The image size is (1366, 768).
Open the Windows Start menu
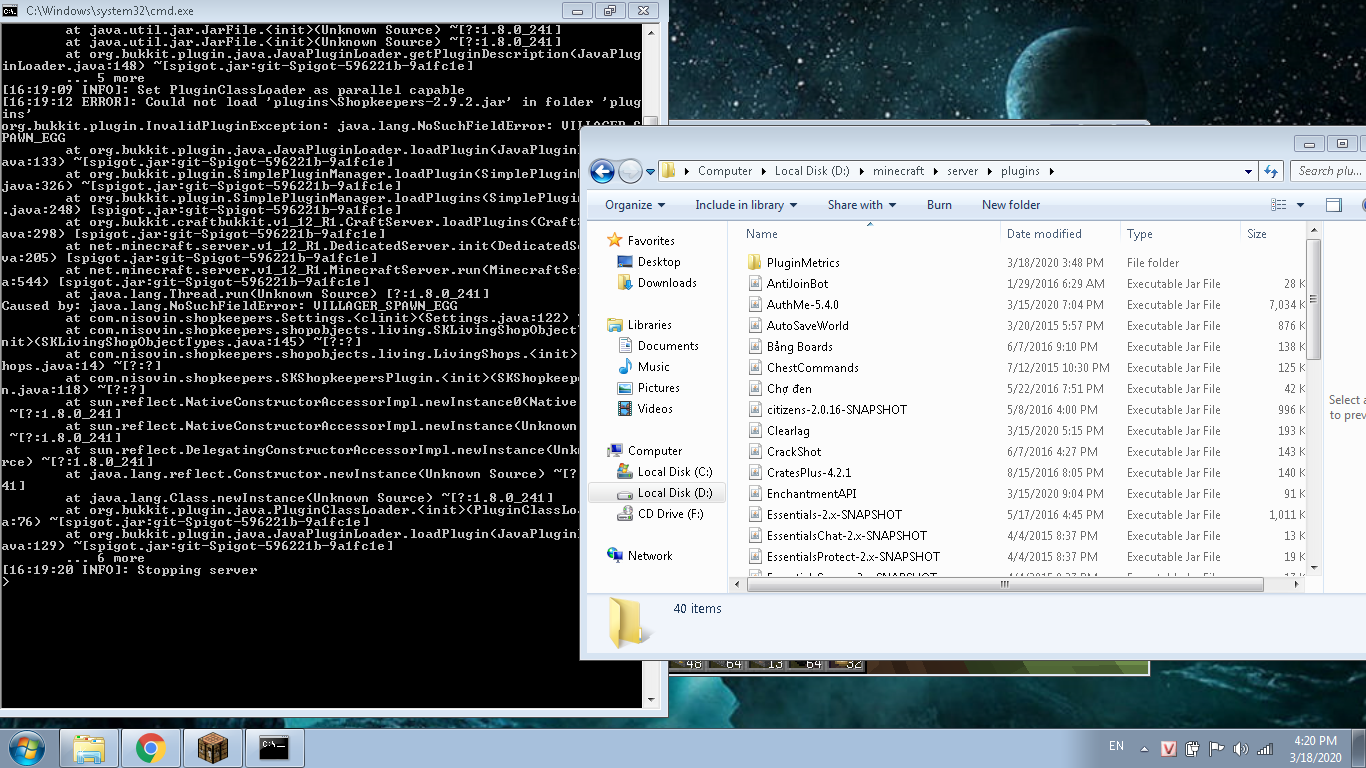click(x=26, y=747)
